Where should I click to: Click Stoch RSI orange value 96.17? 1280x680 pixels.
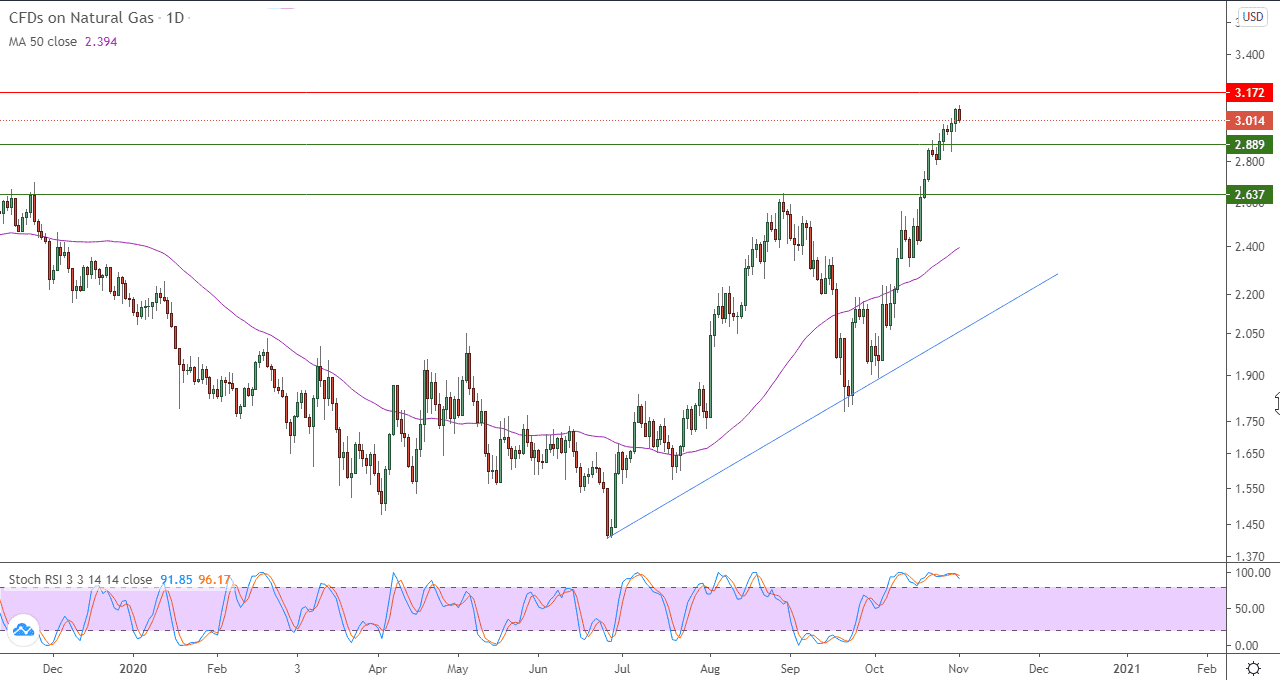point(215,579)
